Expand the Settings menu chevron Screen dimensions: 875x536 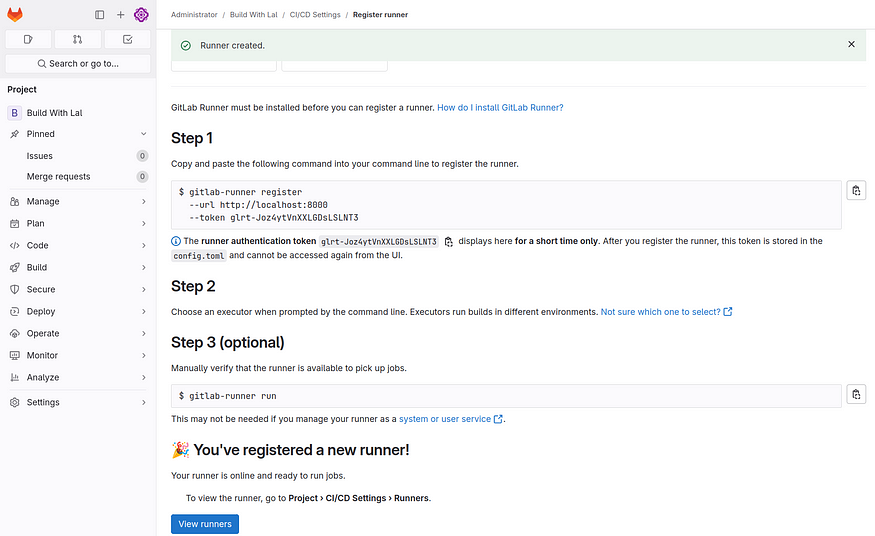pos(143,403)
